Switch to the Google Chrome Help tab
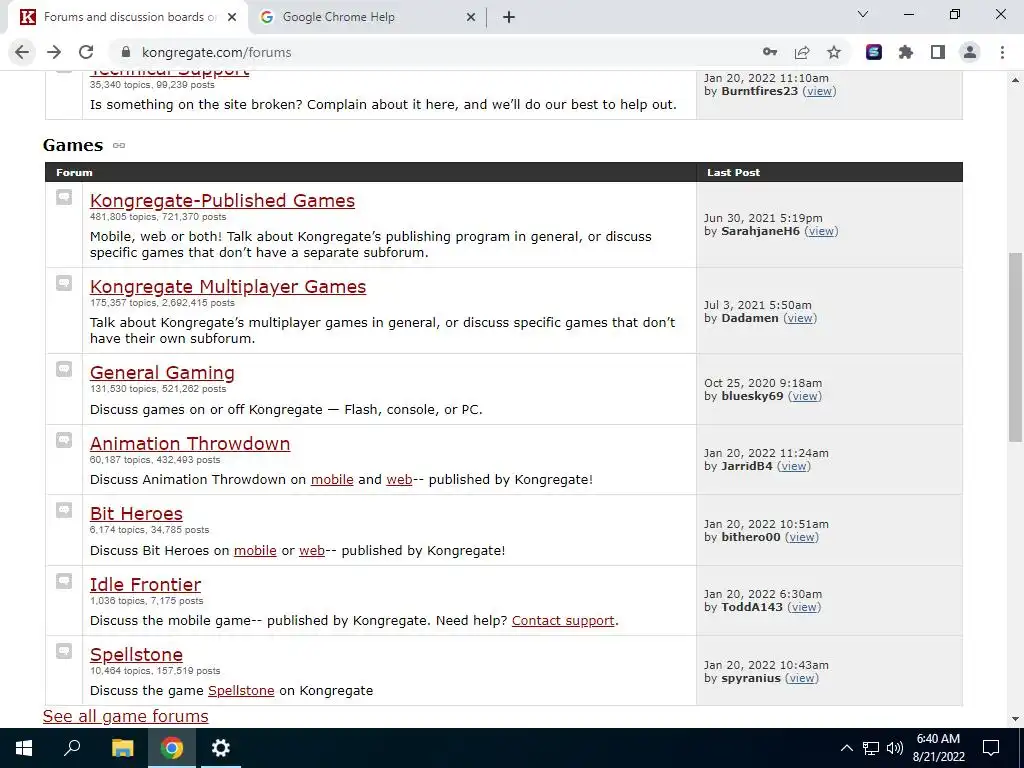 [x=367, y=18]
